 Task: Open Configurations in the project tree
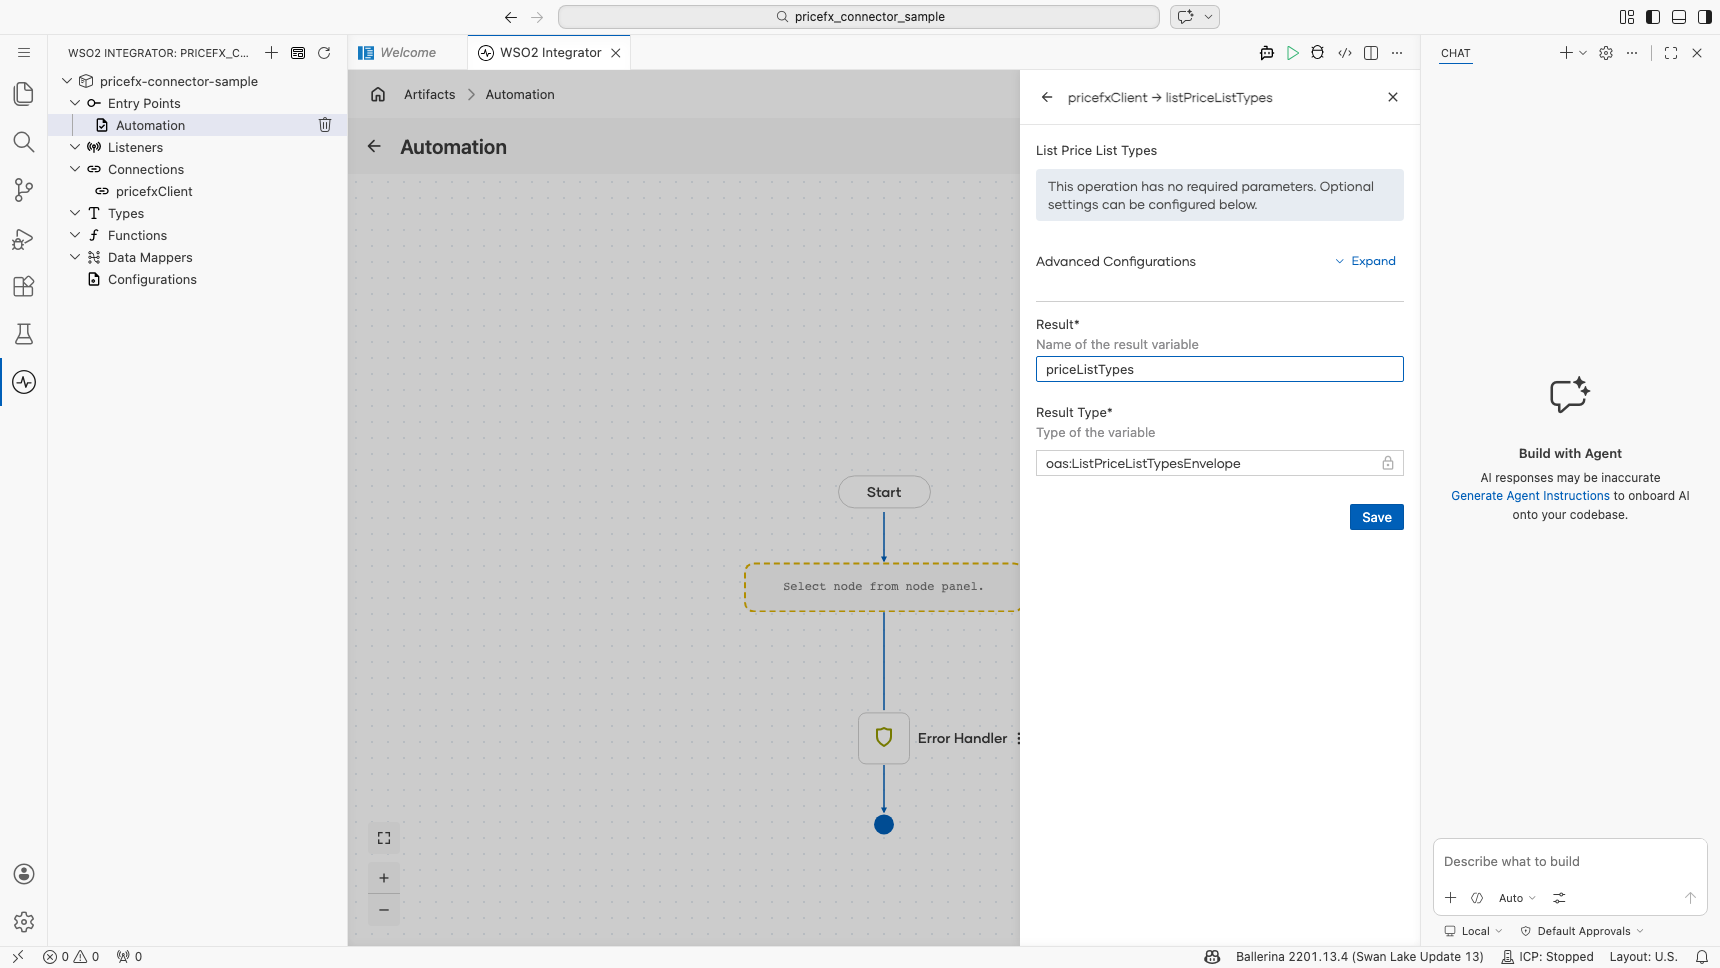(152, 279)
